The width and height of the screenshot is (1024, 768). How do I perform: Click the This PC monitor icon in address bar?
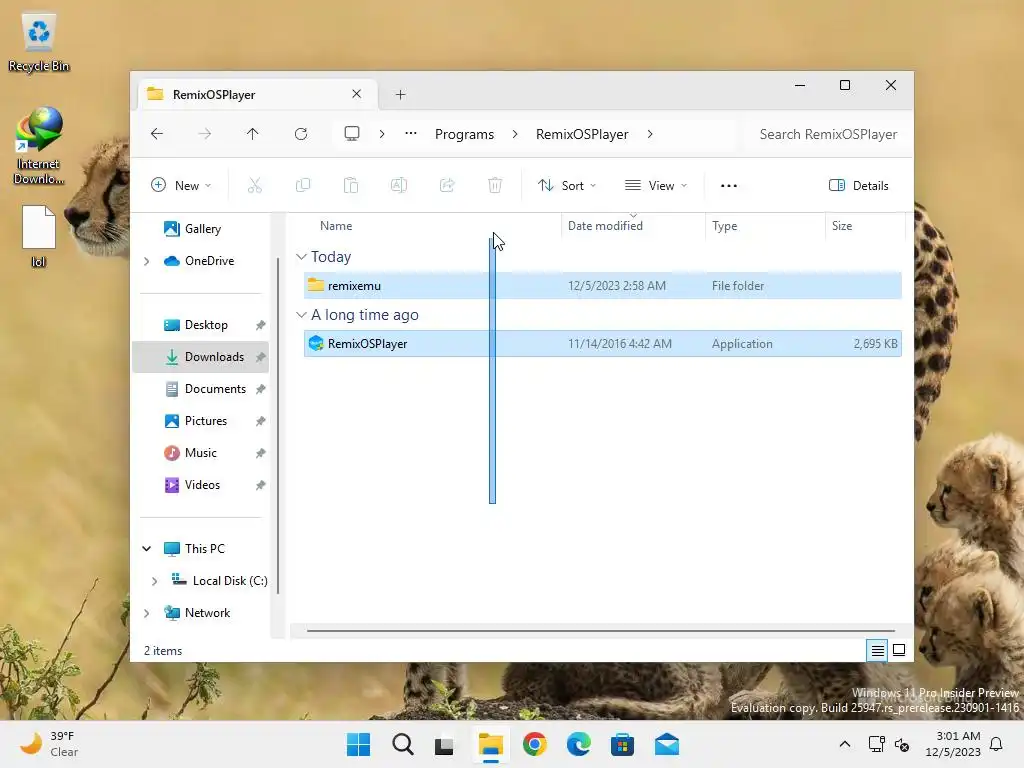pyautogui.click(x=352, y=134)
